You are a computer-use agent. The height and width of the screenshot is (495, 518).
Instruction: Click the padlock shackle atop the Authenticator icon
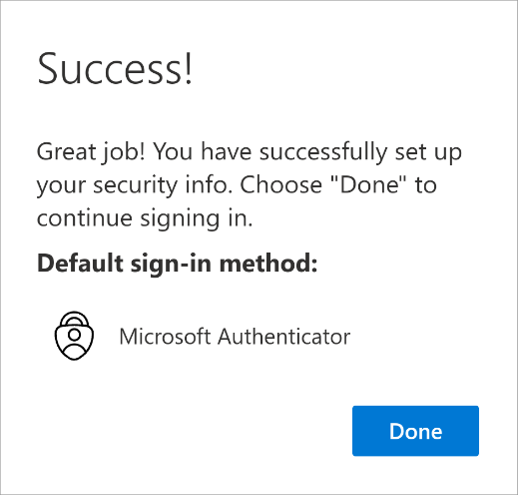74,319
